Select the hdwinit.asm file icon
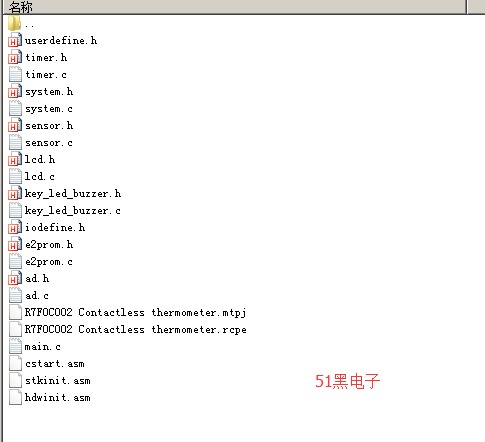The height and width of the screenshot is (442, 485). pos(15,397)
